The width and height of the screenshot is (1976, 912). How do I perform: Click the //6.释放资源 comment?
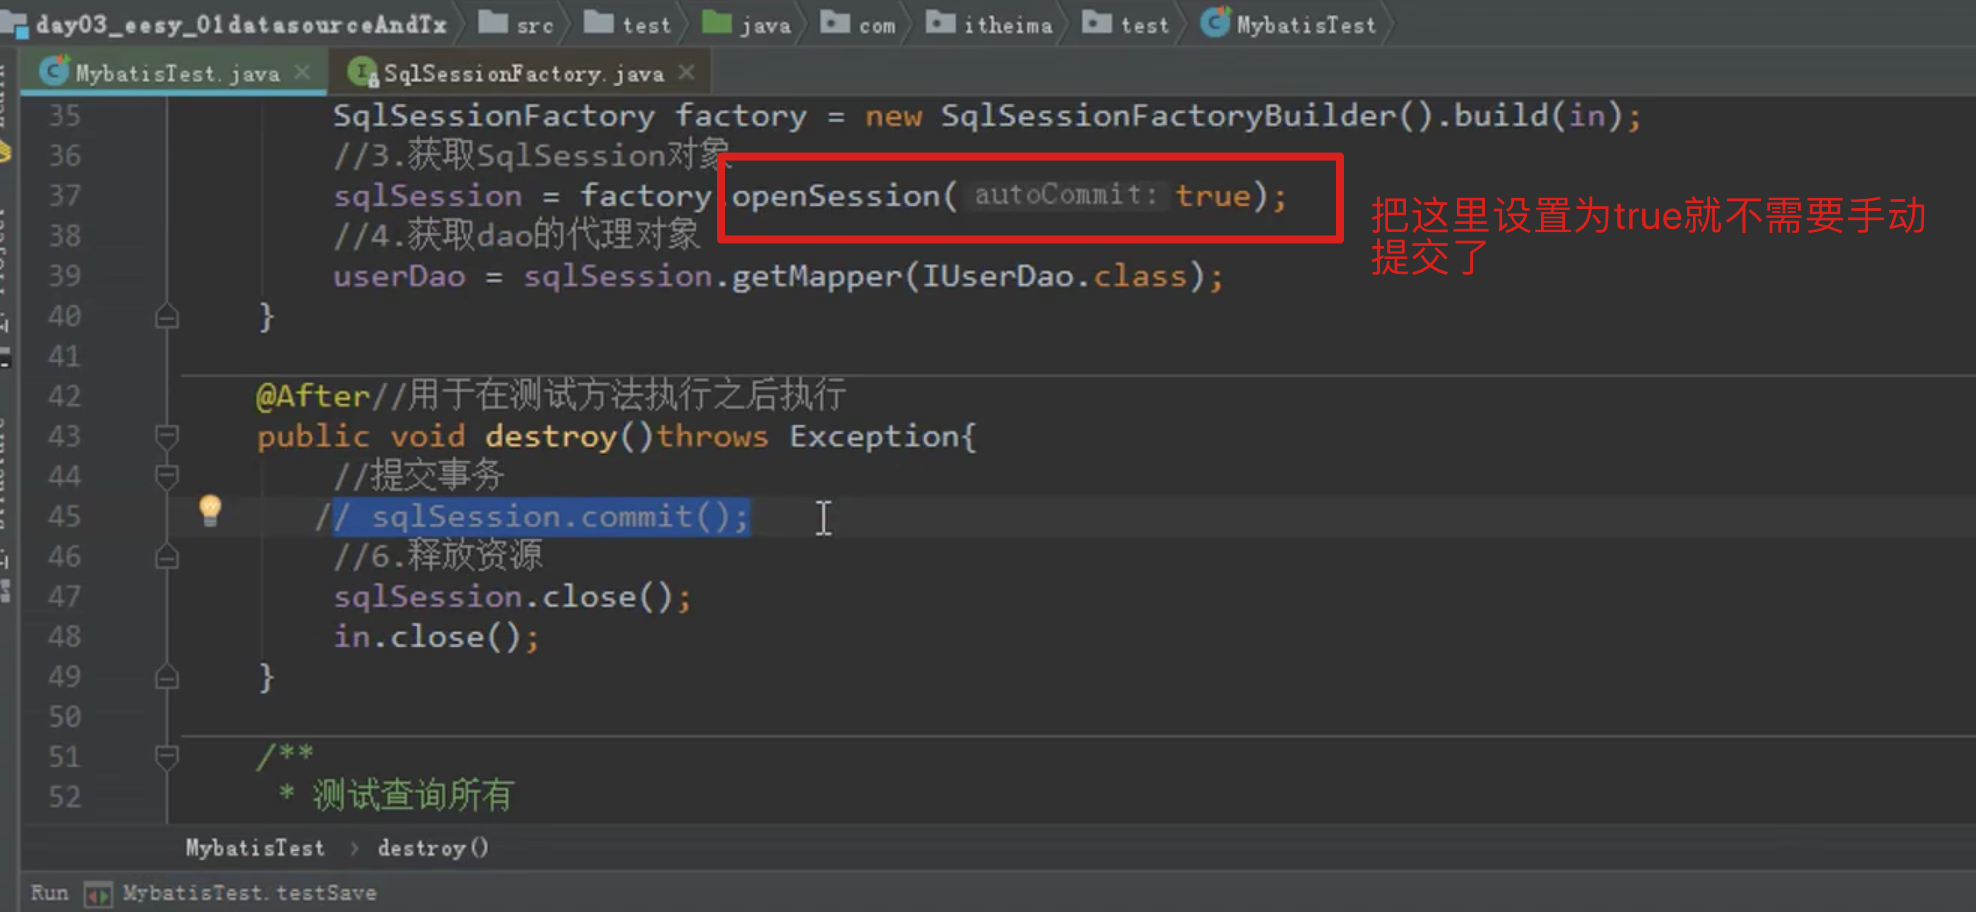pos(438,555)
